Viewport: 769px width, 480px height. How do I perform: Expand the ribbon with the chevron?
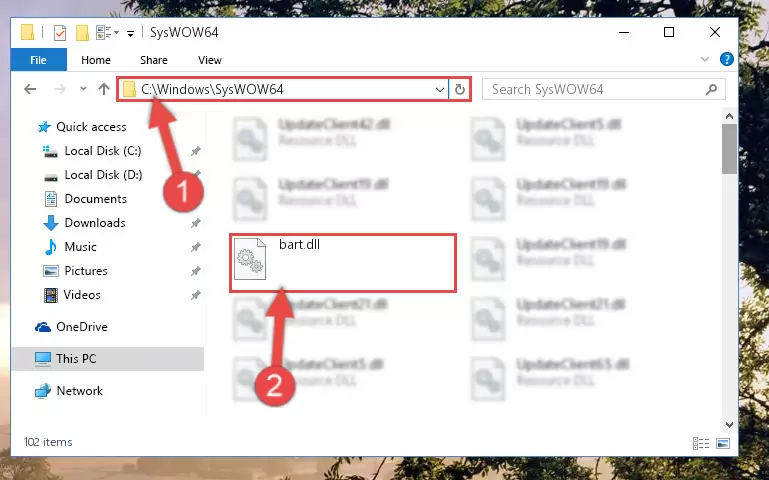click(705, 59)
